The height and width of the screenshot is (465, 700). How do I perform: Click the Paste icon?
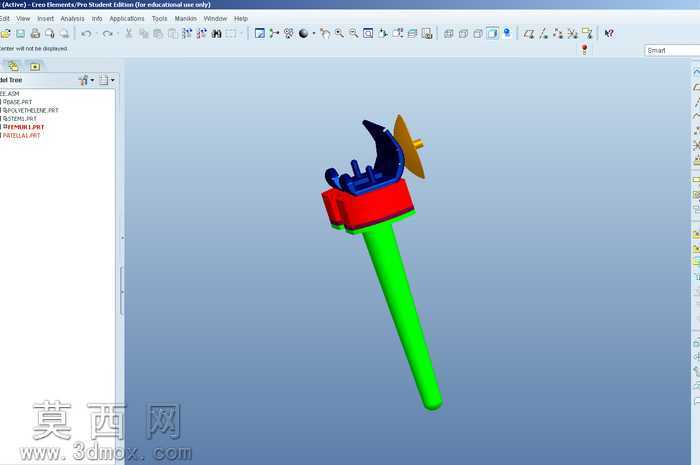tap(158, 33)
